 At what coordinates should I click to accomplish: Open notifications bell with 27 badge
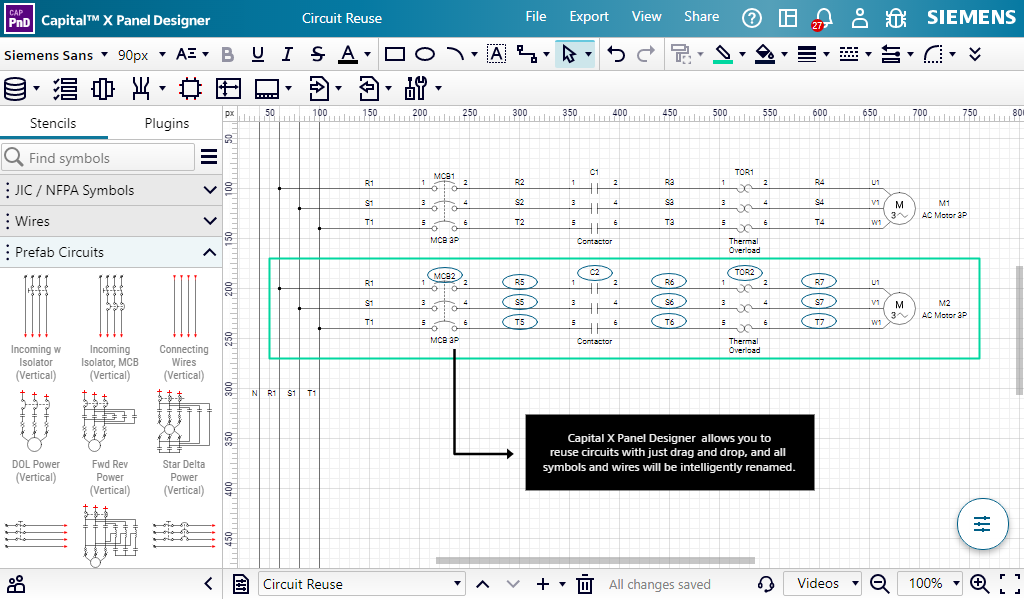point(823,18)
